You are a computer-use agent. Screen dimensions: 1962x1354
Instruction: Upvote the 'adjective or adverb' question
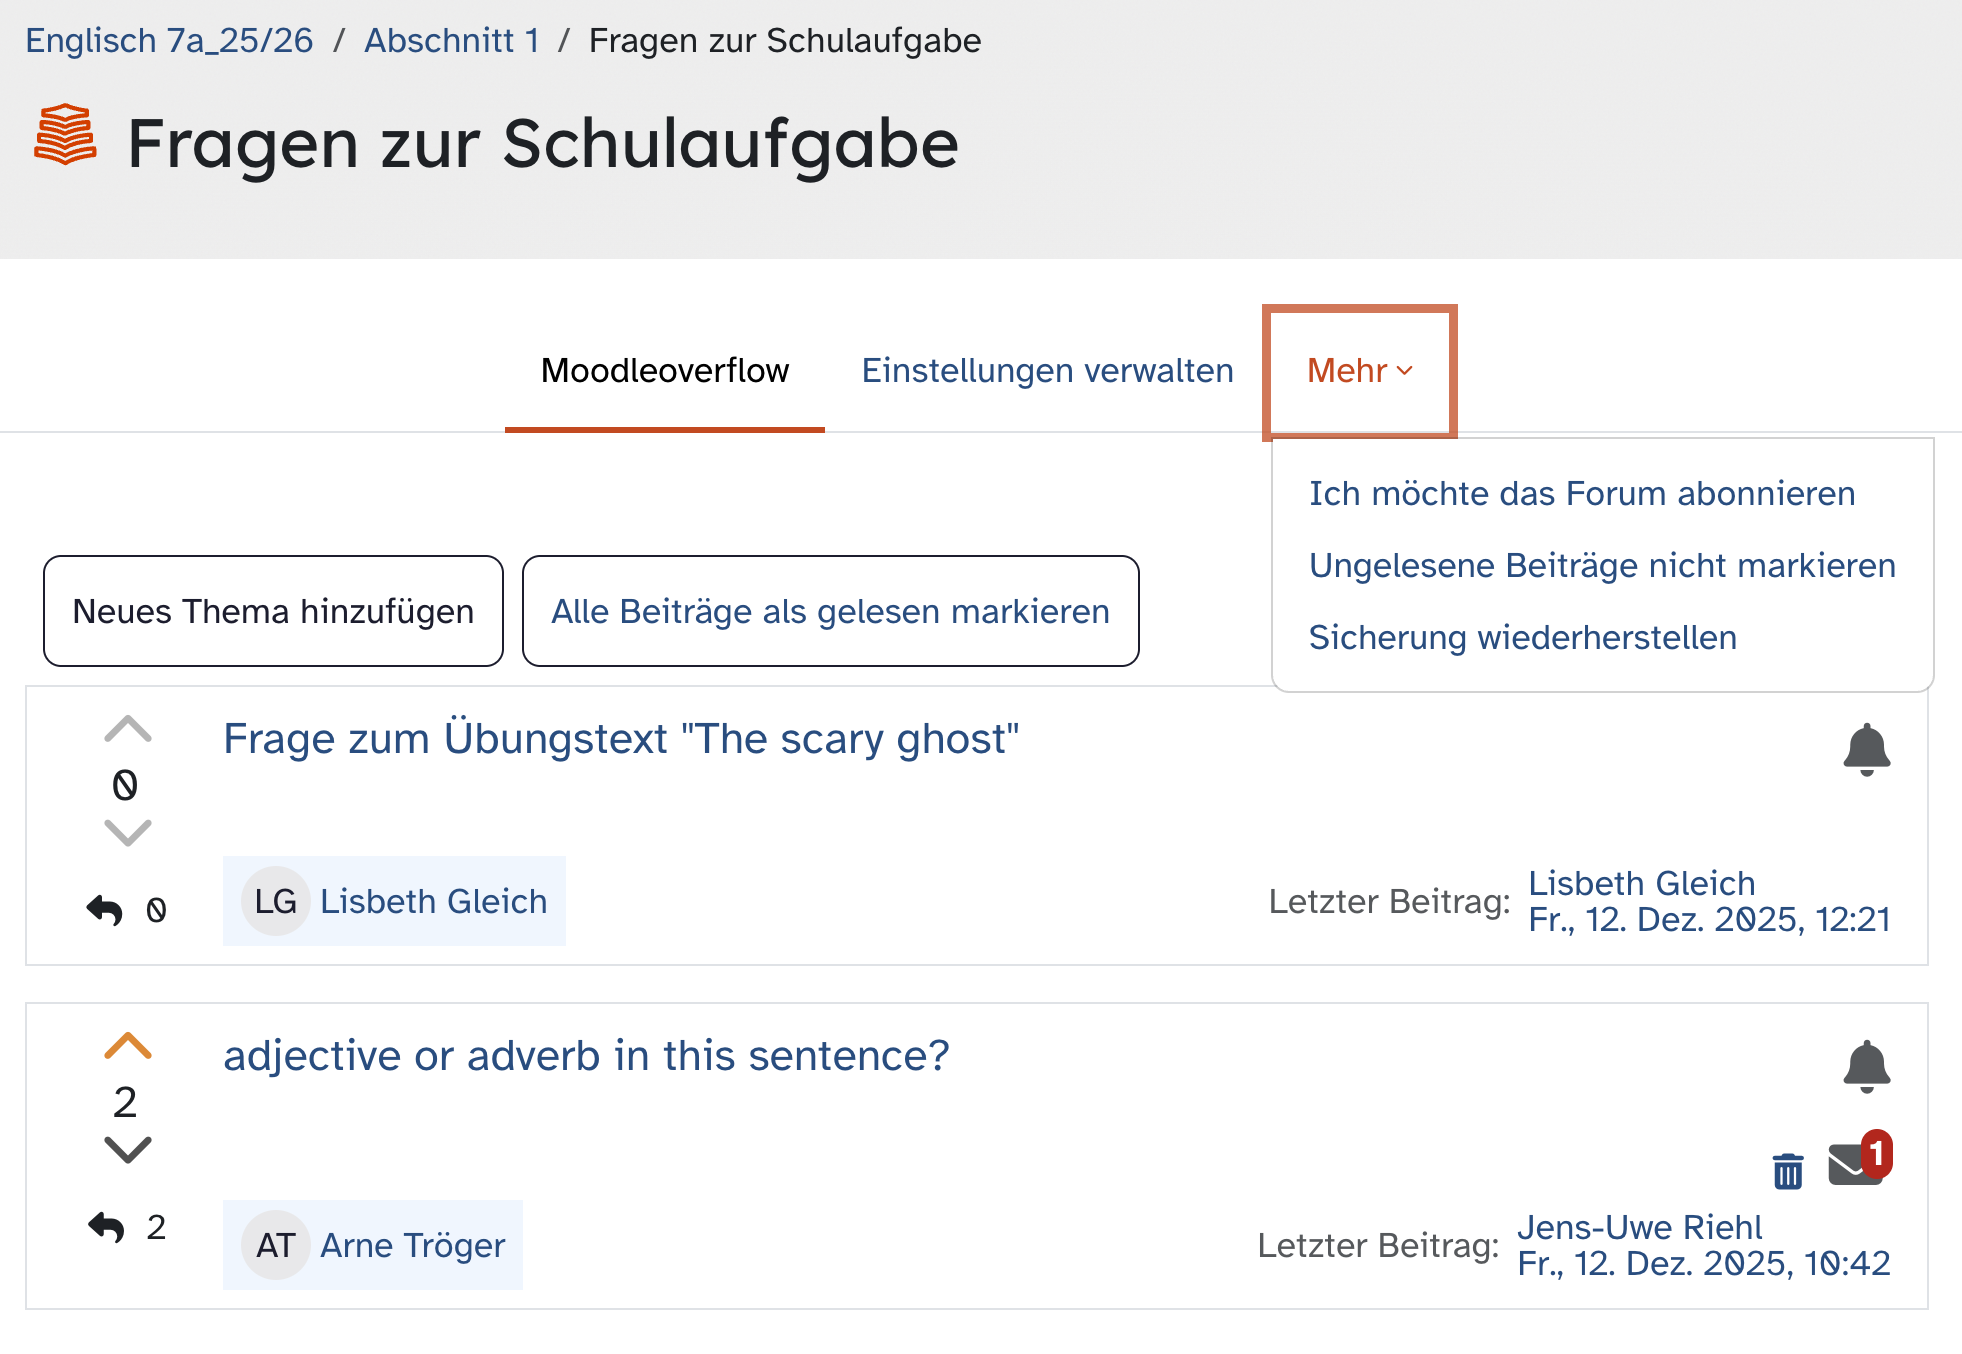click(128, 1046)
